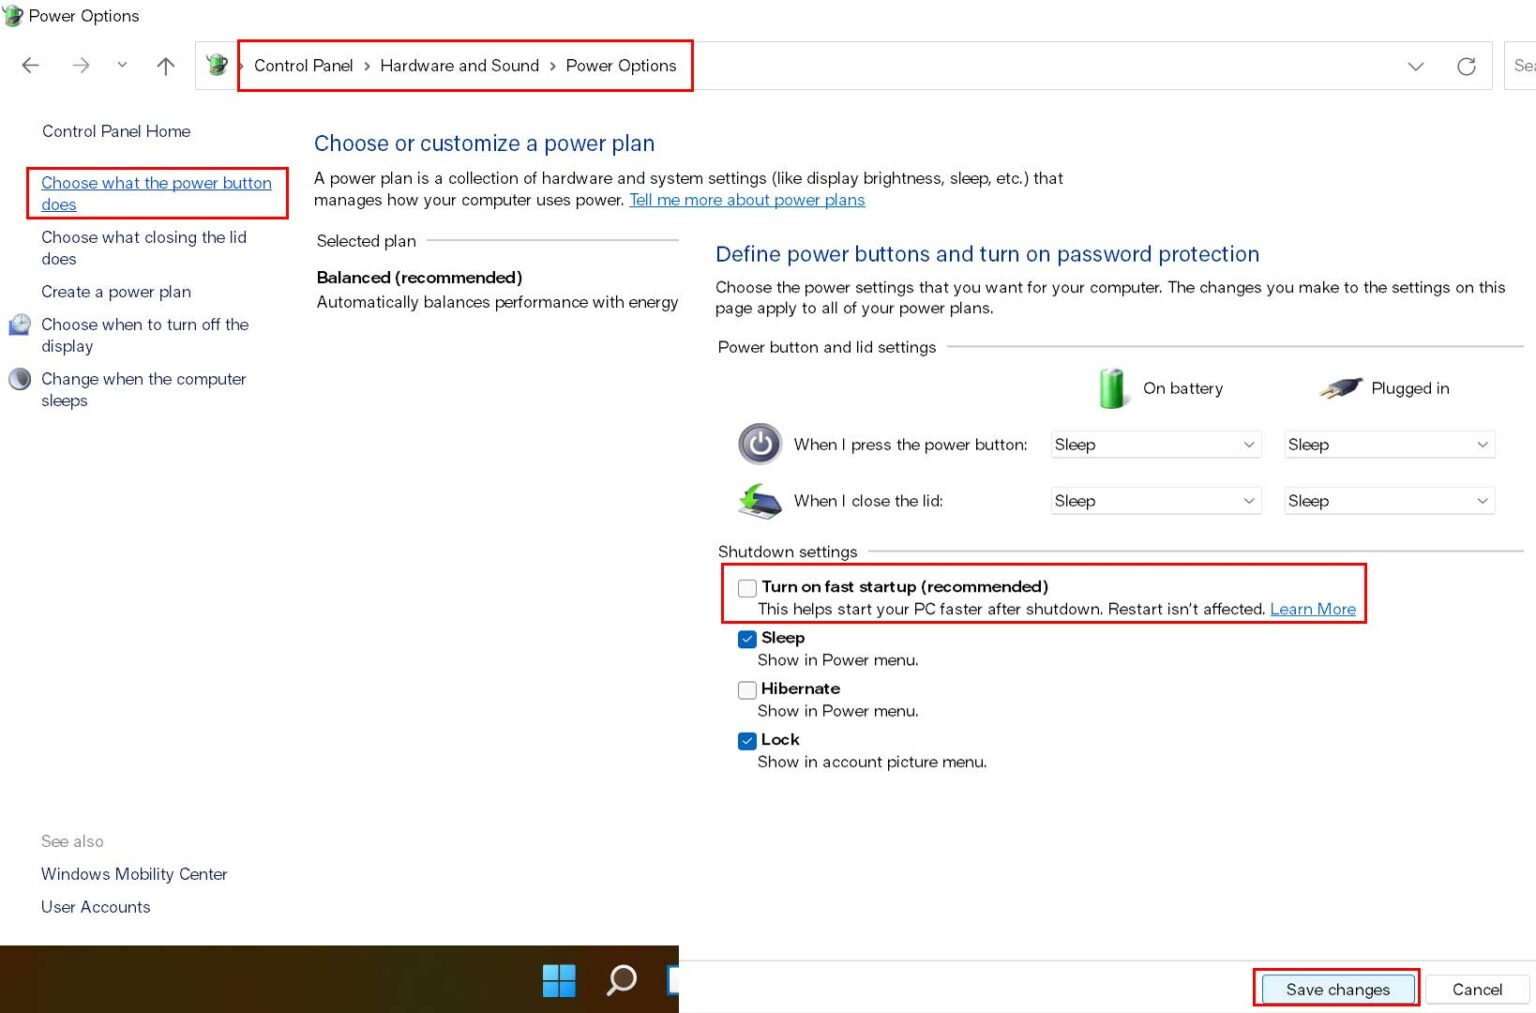This screenshot has width=1536, height=1013.
Task: Click the Forward navigation arrow
Action: [81, 66]
